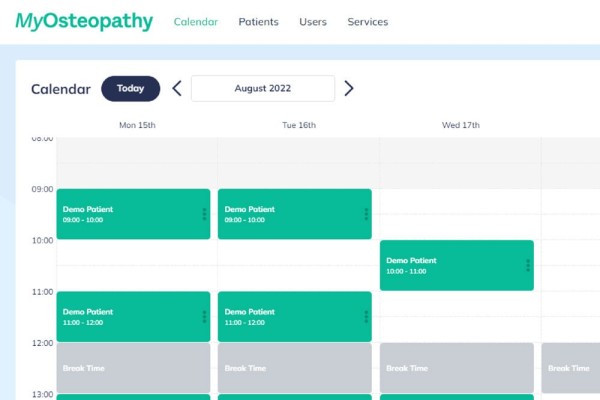Select Tuesday 11:00 - 12:00 Demo Patient appointment
The height and width of the screenshot is (400, 600).
pos(295,317)
